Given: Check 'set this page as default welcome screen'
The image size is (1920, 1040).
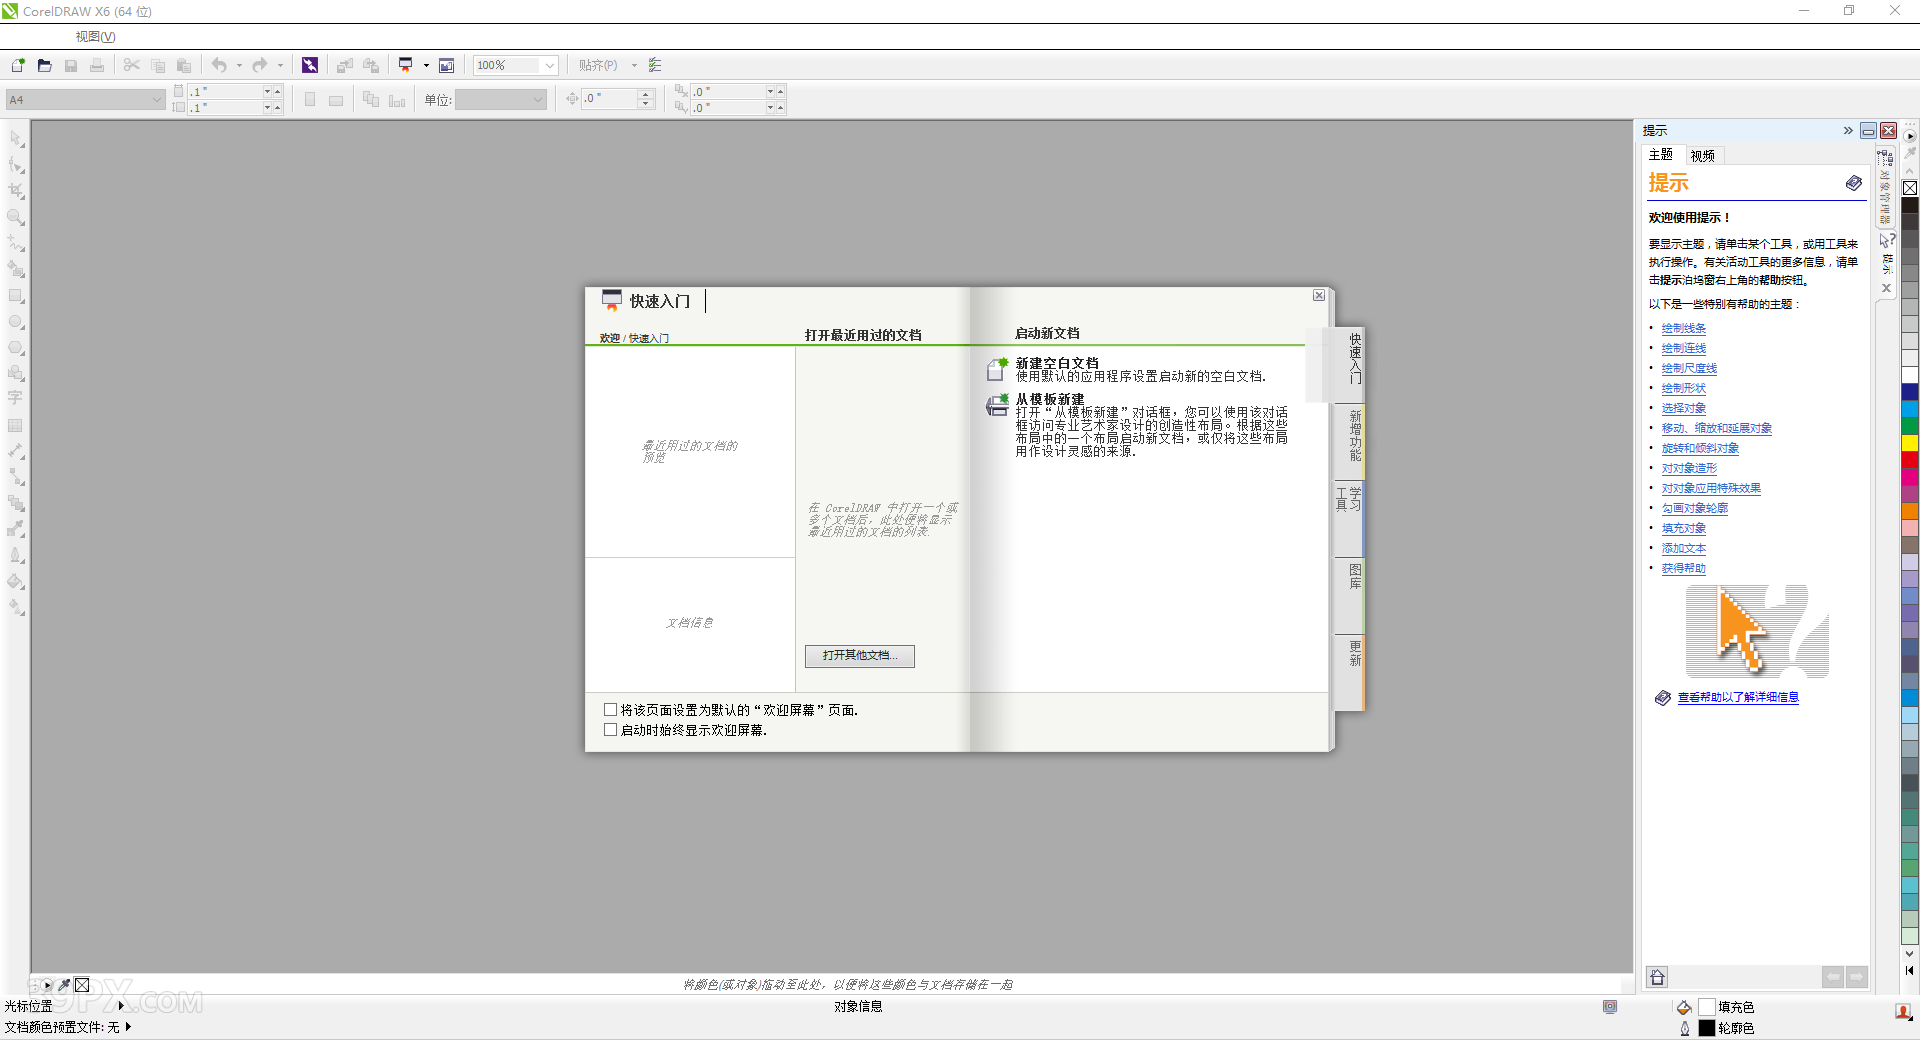Looking at the screenshot, I should coord(610,709).
